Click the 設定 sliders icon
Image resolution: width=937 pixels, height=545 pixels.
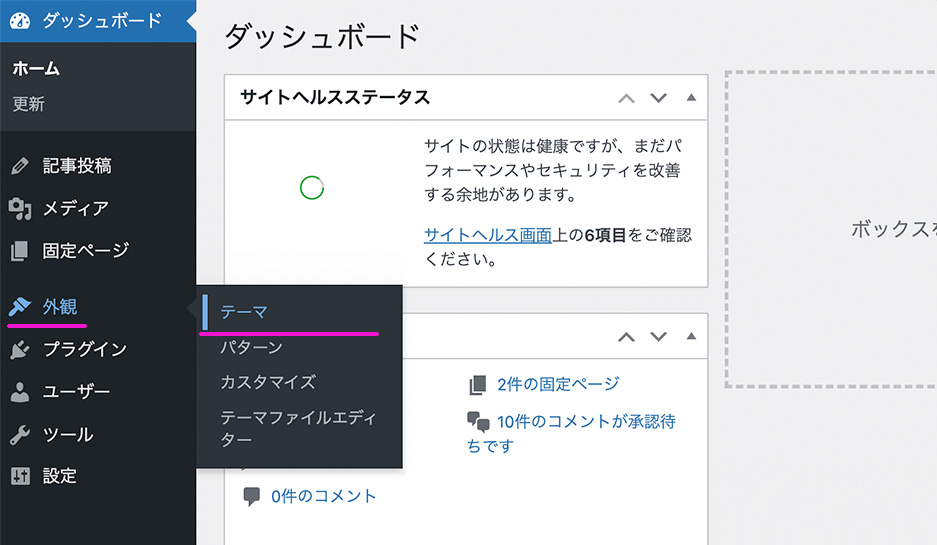coord(20,477)
